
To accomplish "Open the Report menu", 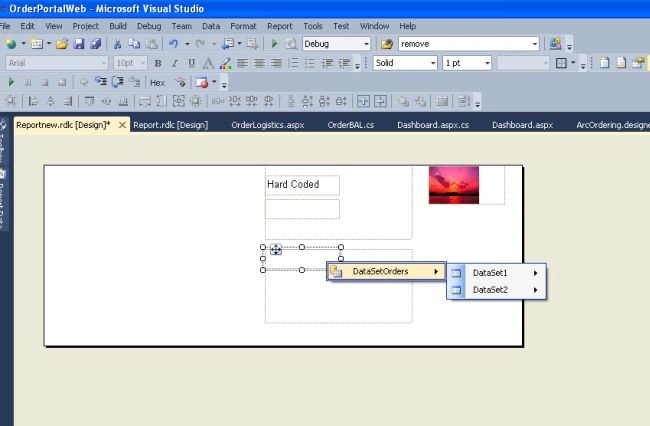I will point(279,26).
